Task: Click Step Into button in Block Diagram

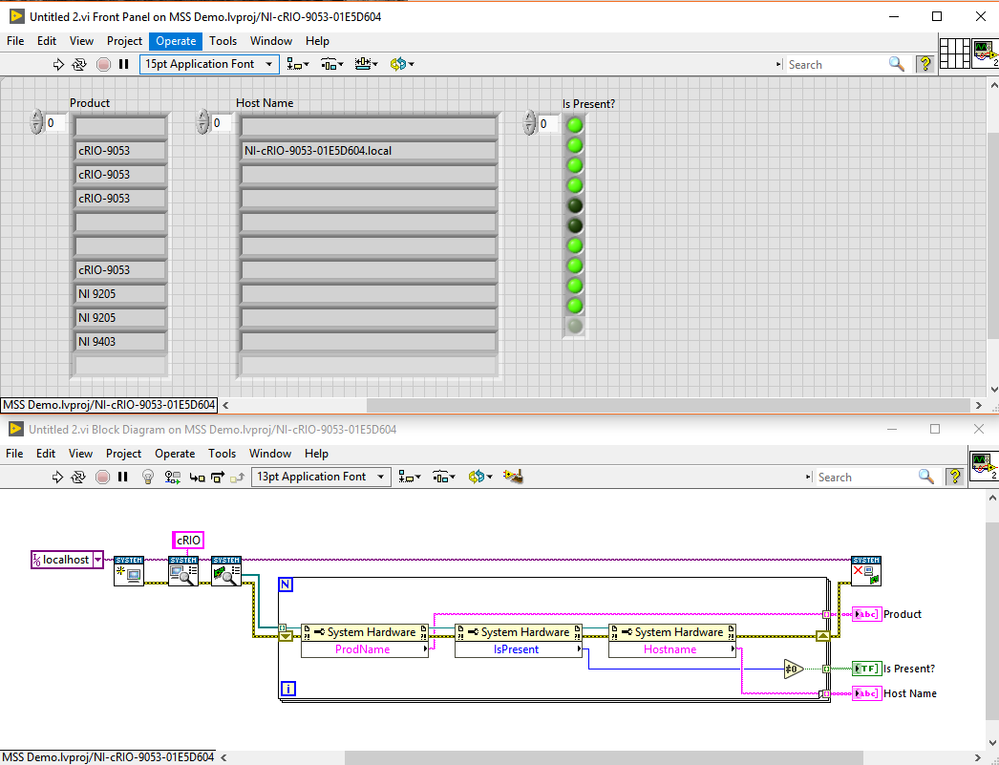Action: [x=197, y=477]
